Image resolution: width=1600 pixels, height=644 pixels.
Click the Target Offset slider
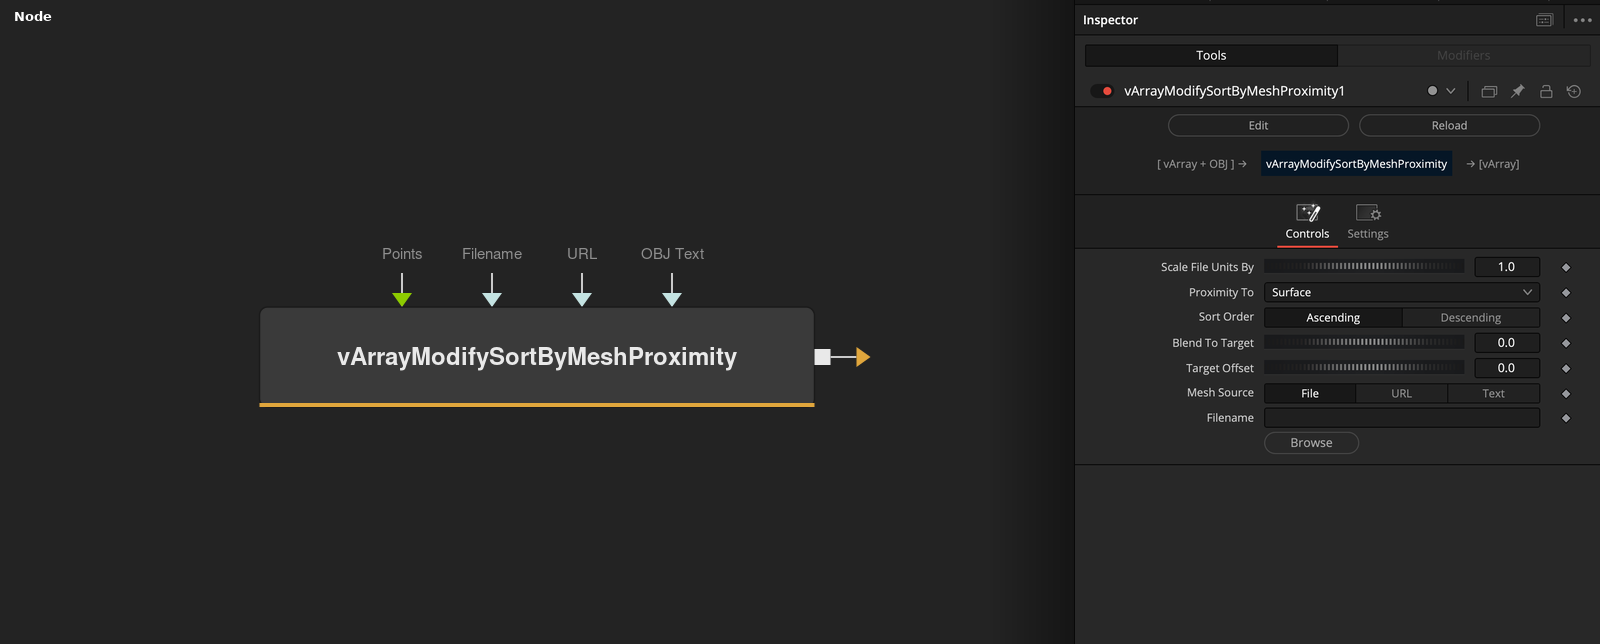(x=1364, y=368)
